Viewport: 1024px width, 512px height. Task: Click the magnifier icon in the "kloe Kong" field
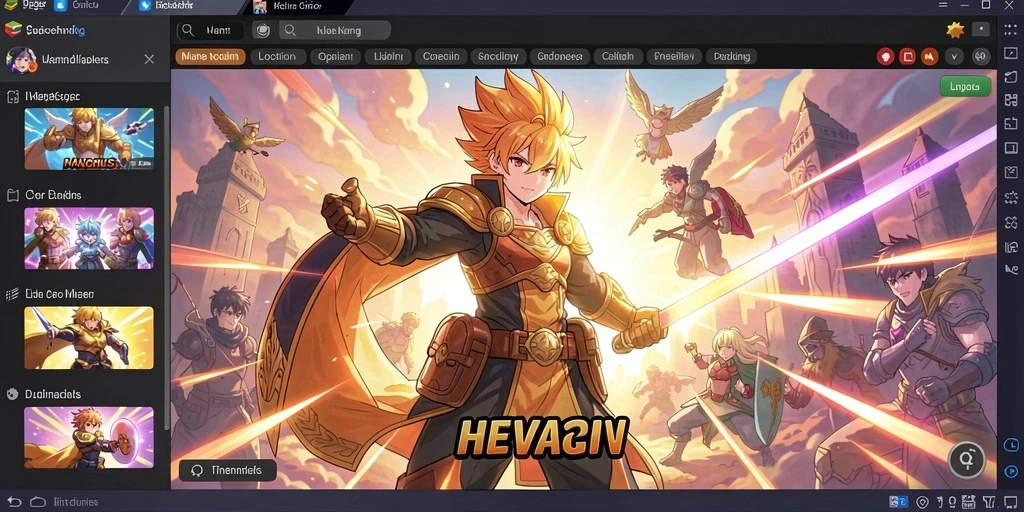(290, 30)
